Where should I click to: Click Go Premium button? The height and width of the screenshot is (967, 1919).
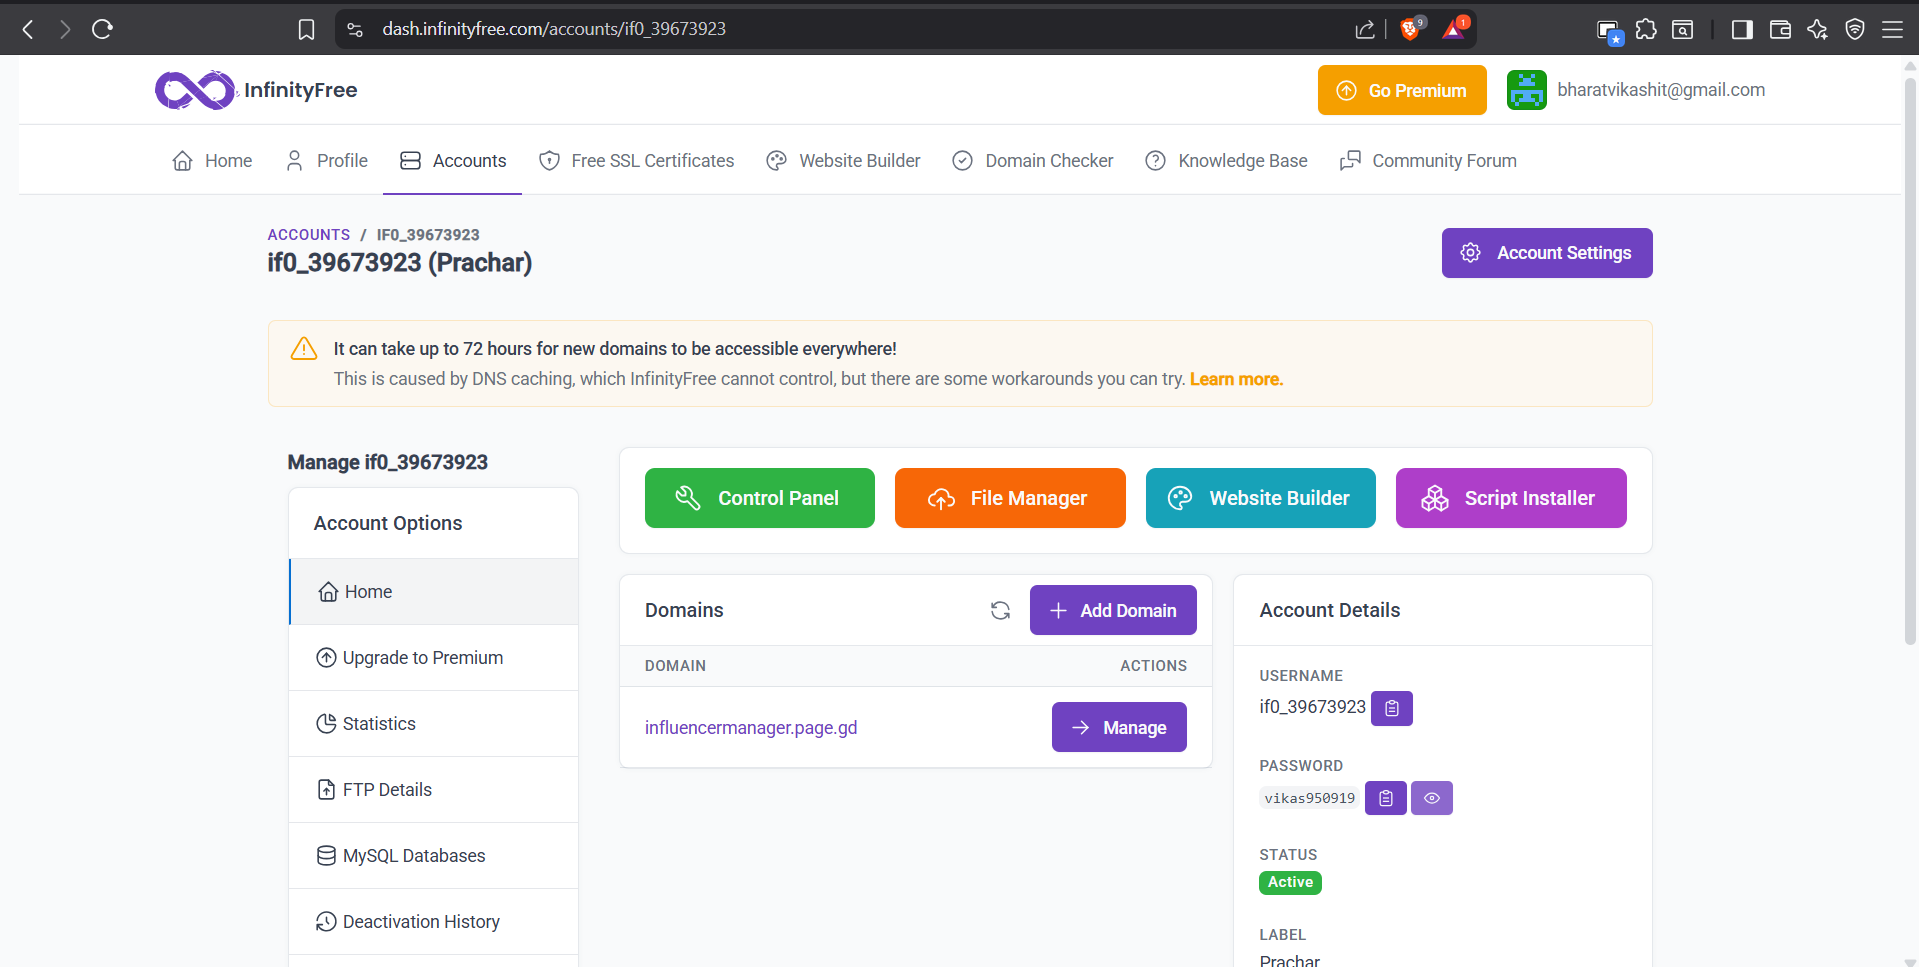coord(1402,90)
